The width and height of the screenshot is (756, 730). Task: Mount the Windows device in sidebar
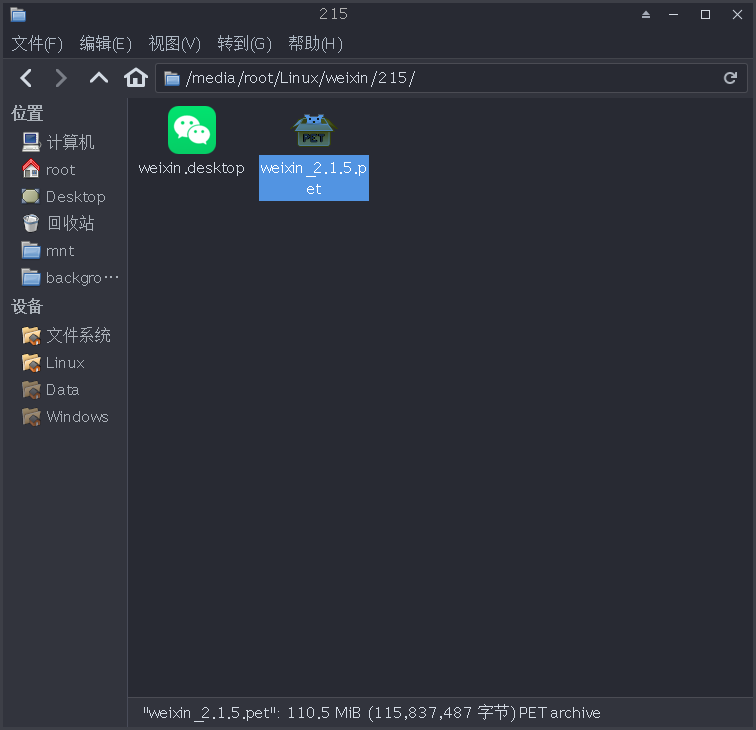(x=66, y=417)
